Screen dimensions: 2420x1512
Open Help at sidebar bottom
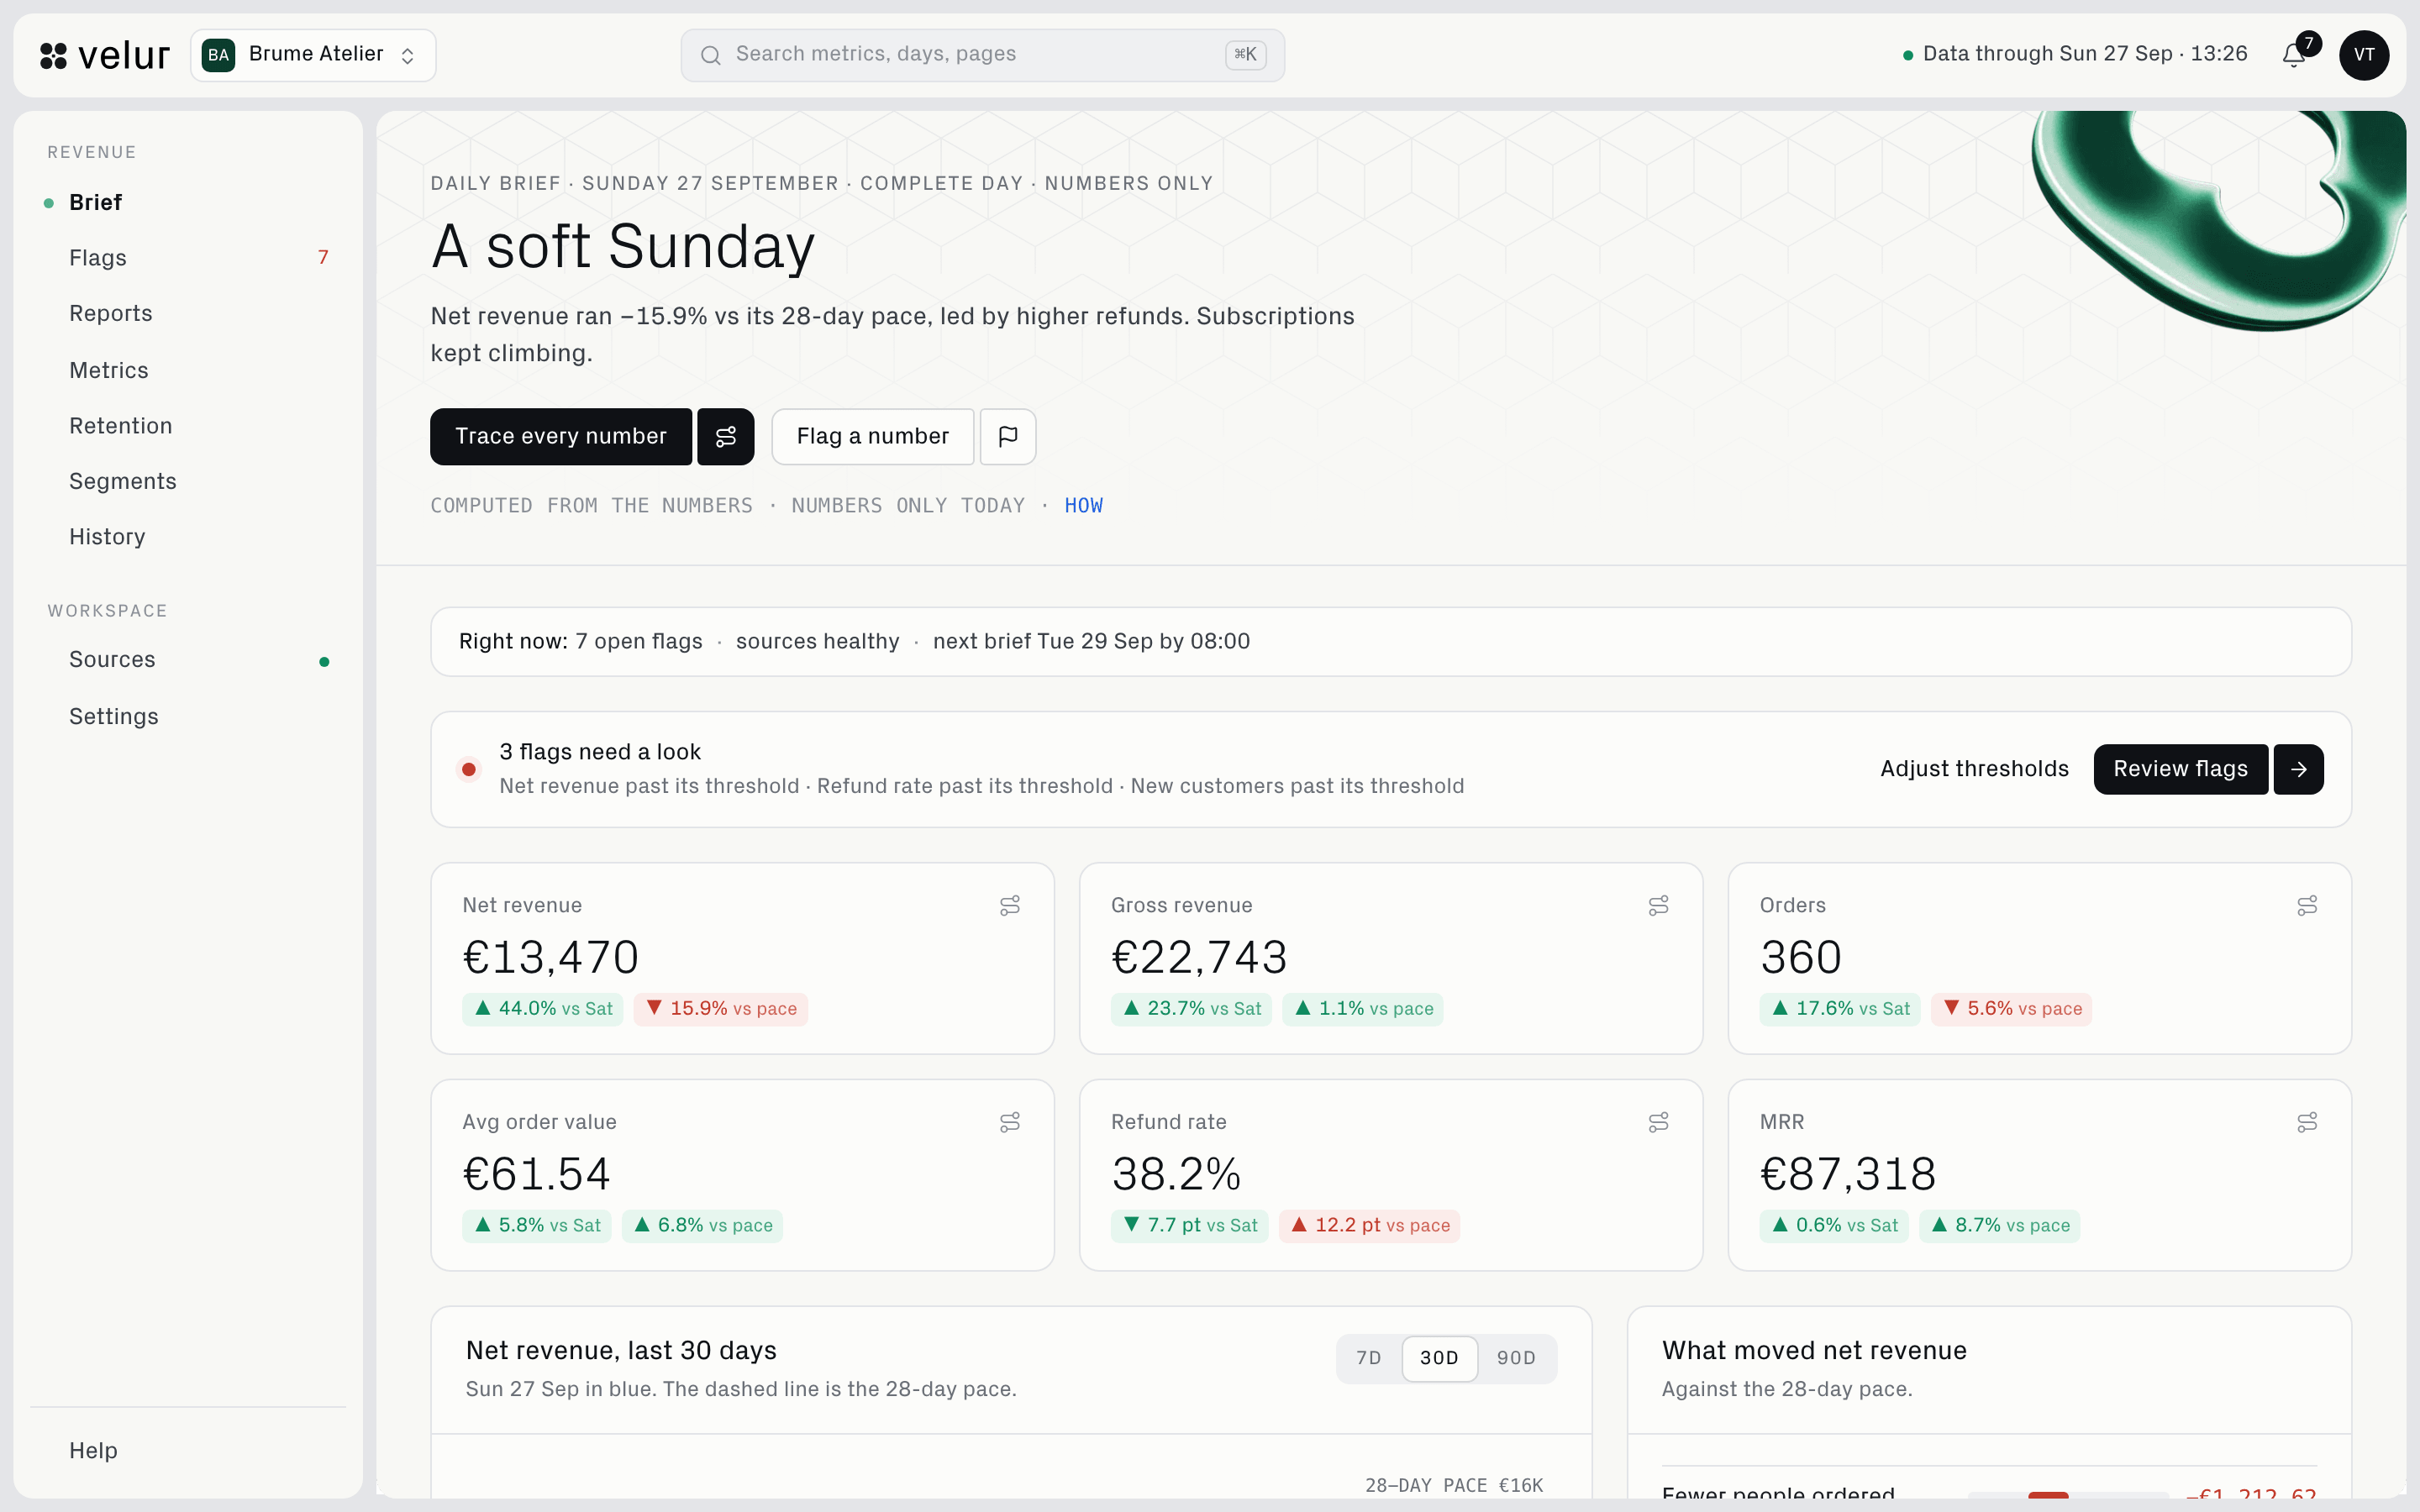[x=188, y=1450]
